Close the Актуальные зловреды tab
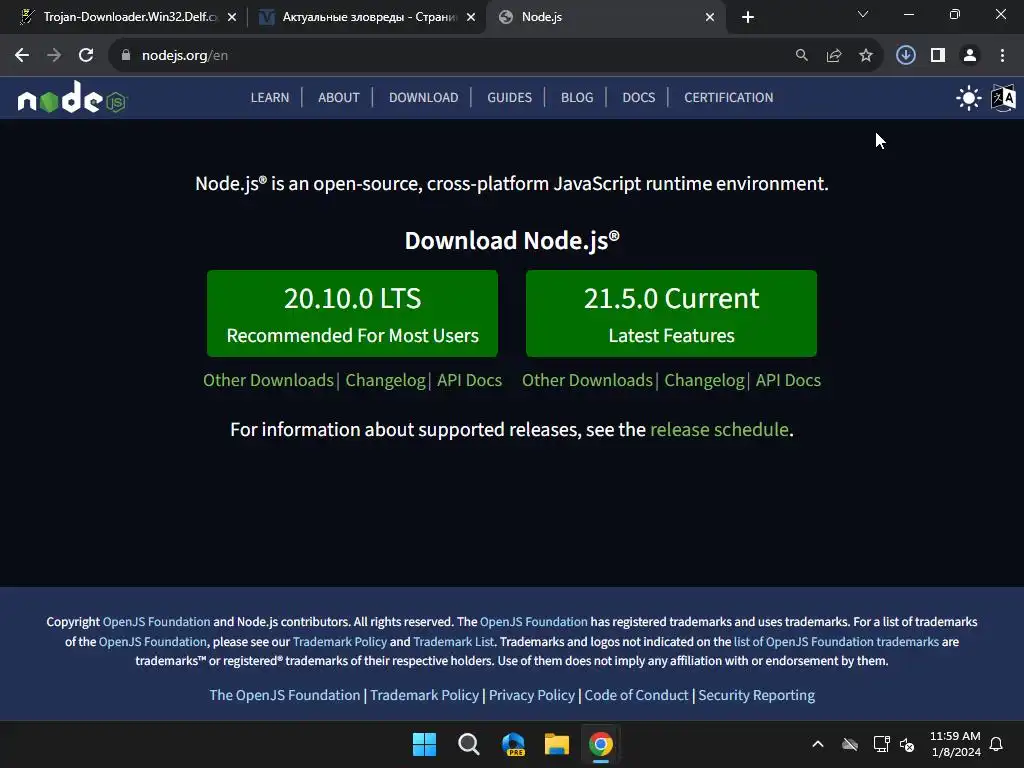This screenshot has height=768, width=1024. click(x=471, y=17)
